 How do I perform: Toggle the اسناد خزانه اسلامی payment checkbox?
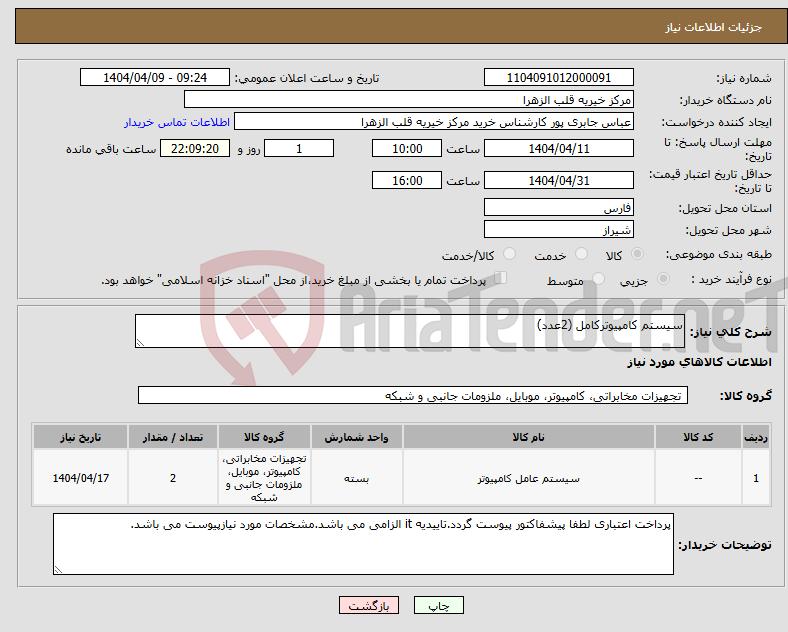pos(500,278)
